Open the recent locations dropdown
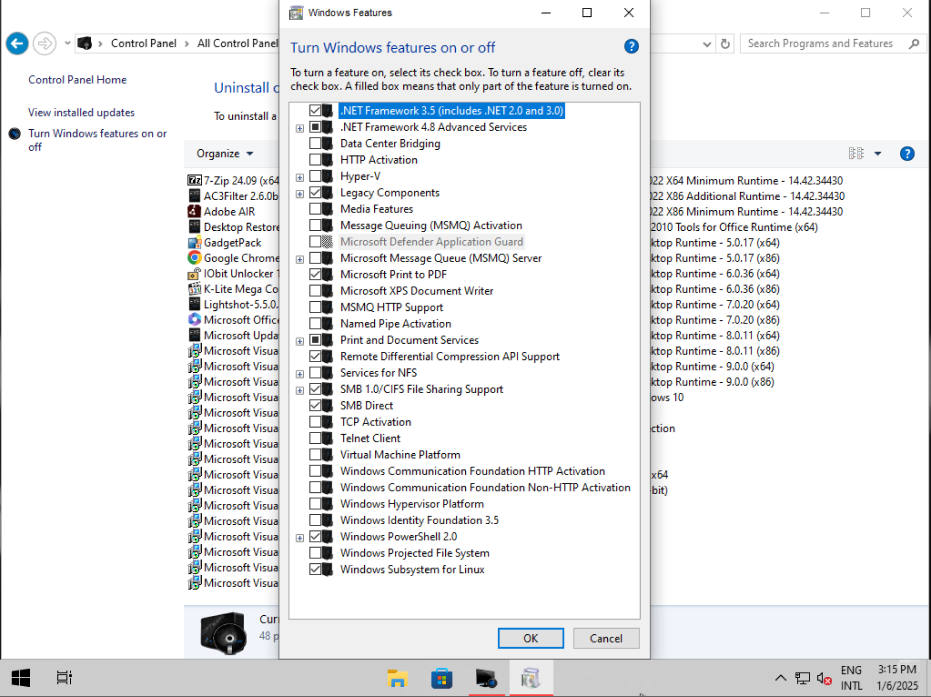The width and height of the screenshot is (931, 697). [67, 43]
